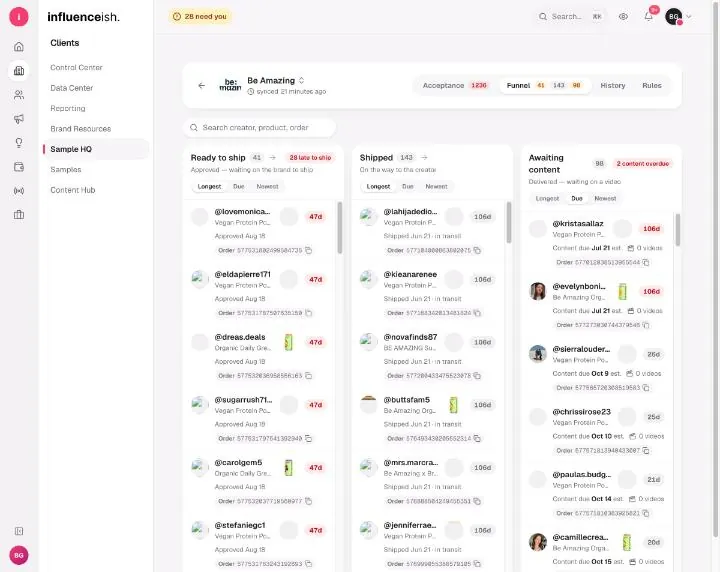Sort Awaiting content by Newest

(605, 198)
